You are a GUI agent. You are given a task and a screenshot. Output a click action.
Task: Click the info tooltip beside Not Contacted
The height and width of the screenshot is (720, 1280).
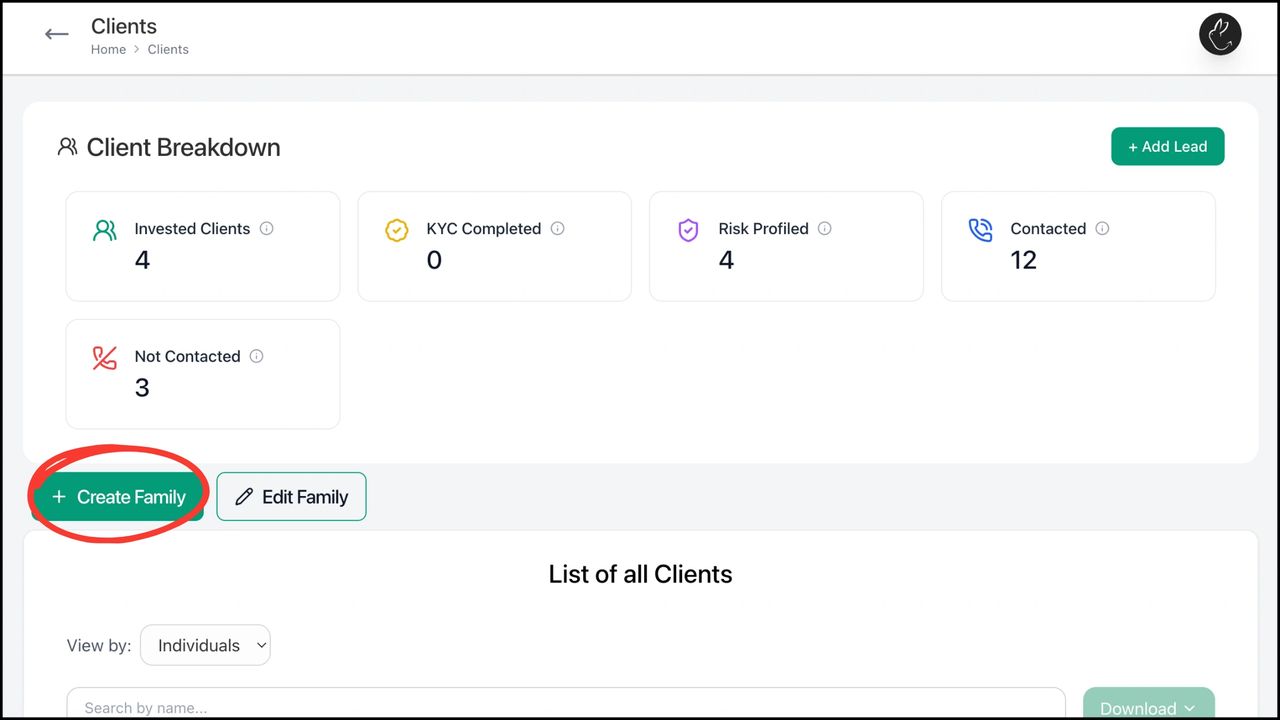[256, 356]
